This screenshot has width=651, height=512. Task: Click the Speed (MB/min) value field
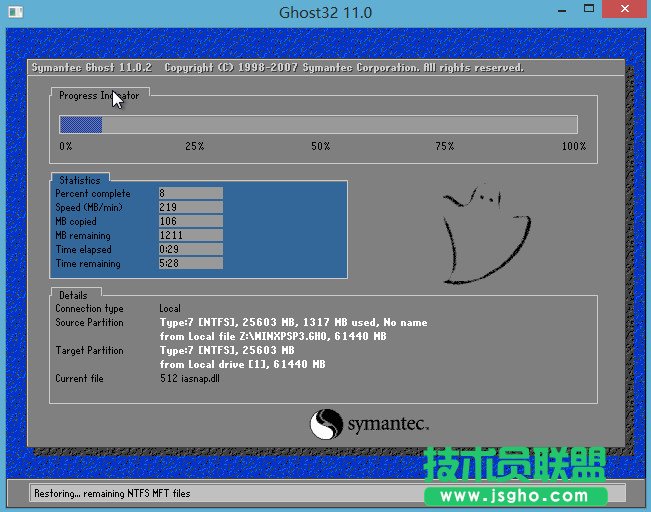(x=190, y=207)
